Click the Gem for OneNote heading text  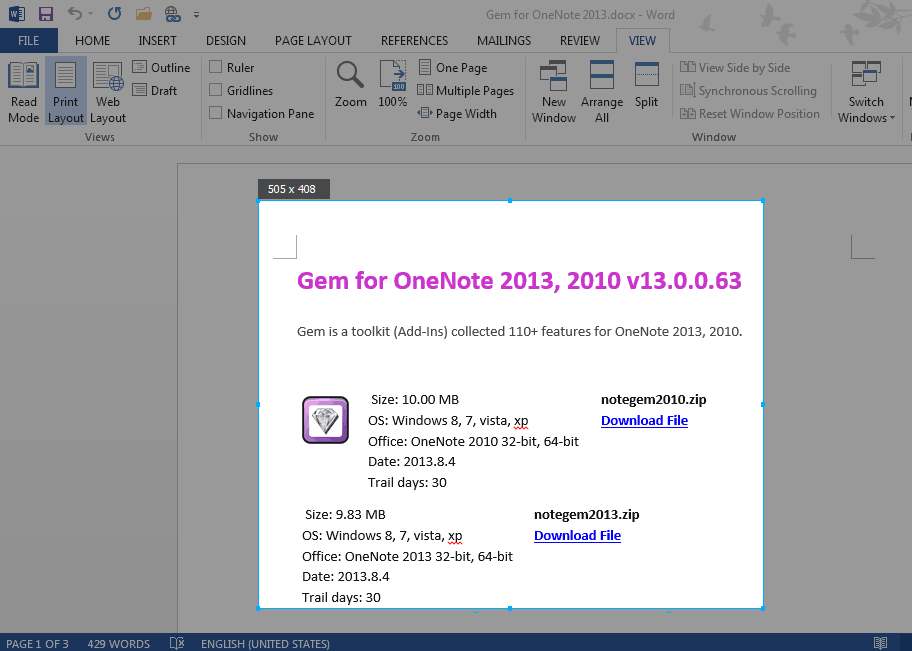[x=519, y=281]
